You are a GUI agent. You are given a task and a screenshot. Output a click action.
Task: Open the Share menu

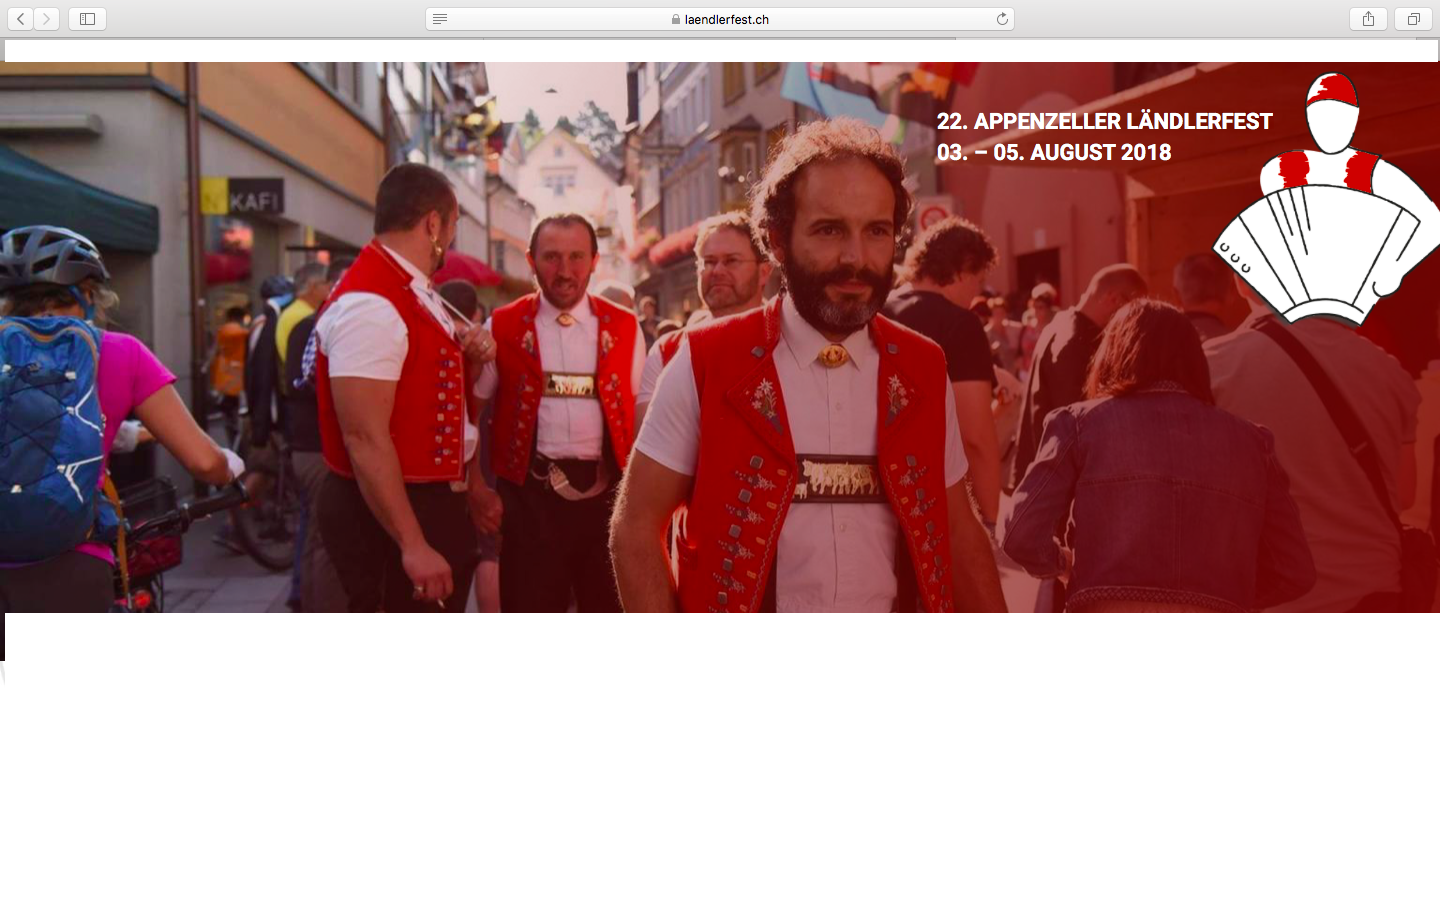coord(1368,19)
